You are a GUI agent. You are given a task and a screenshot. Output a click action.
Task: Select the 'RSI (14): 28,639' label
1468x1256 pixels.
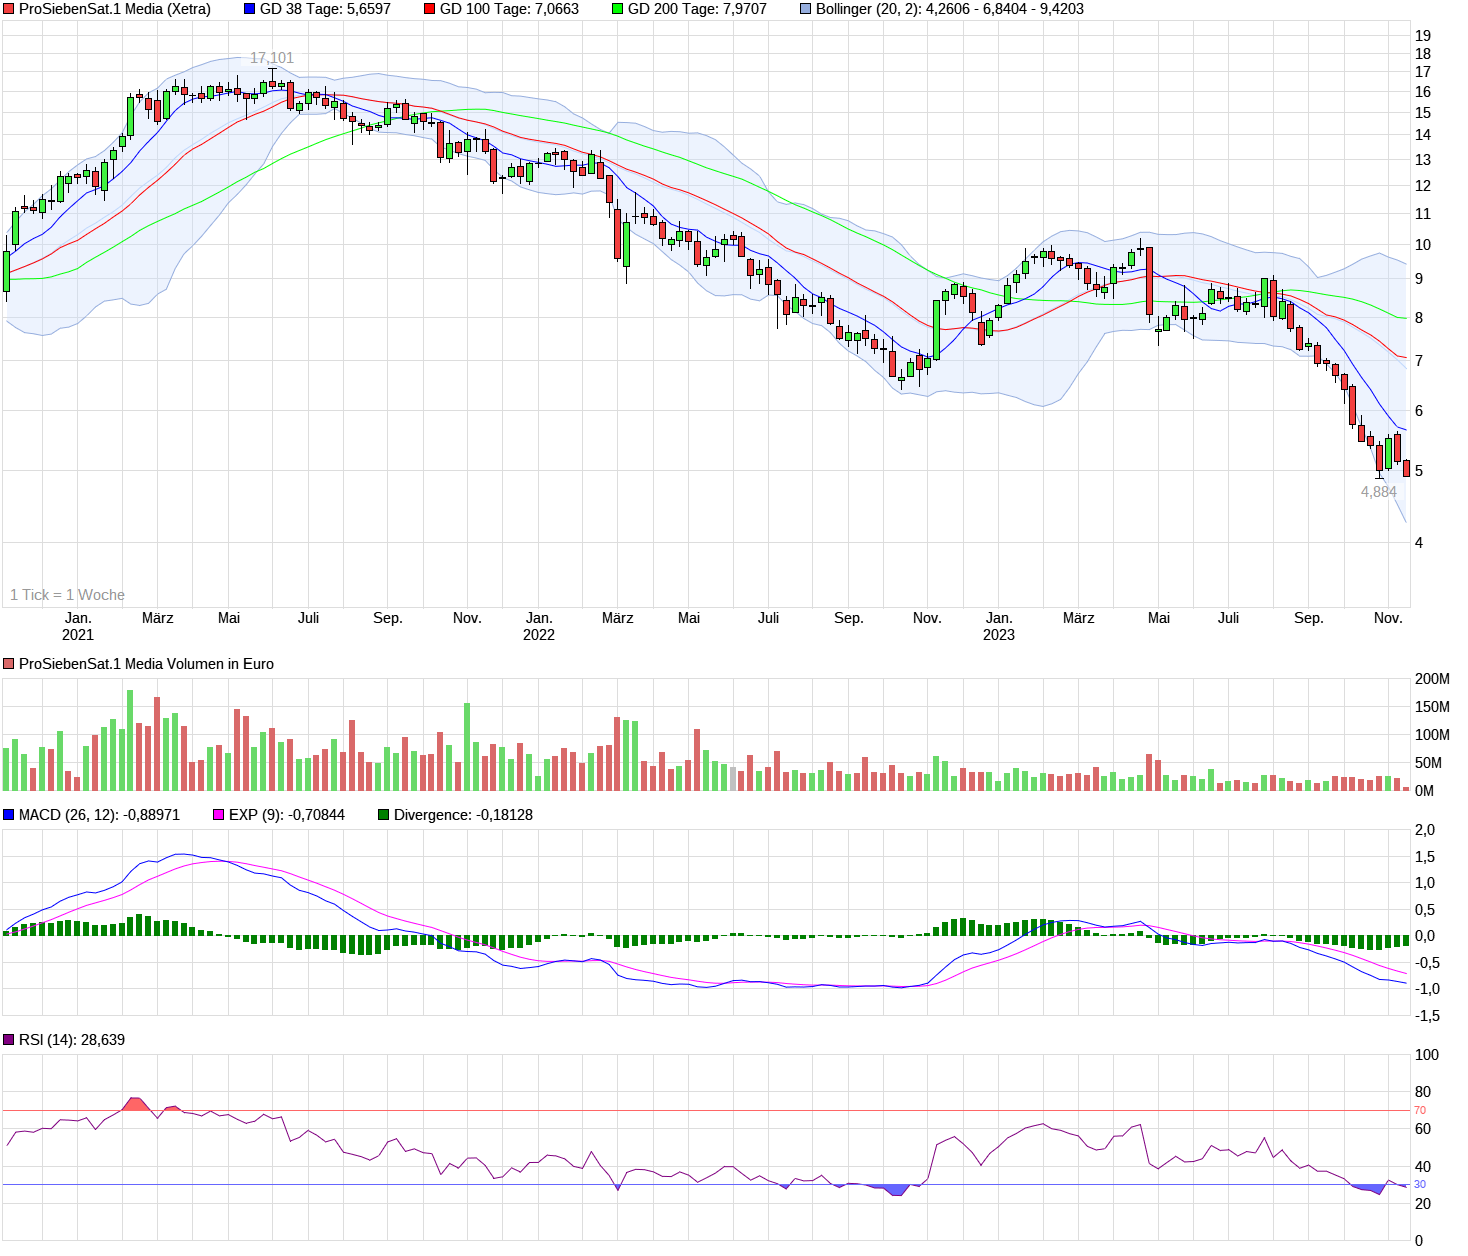coord(72,1040)
